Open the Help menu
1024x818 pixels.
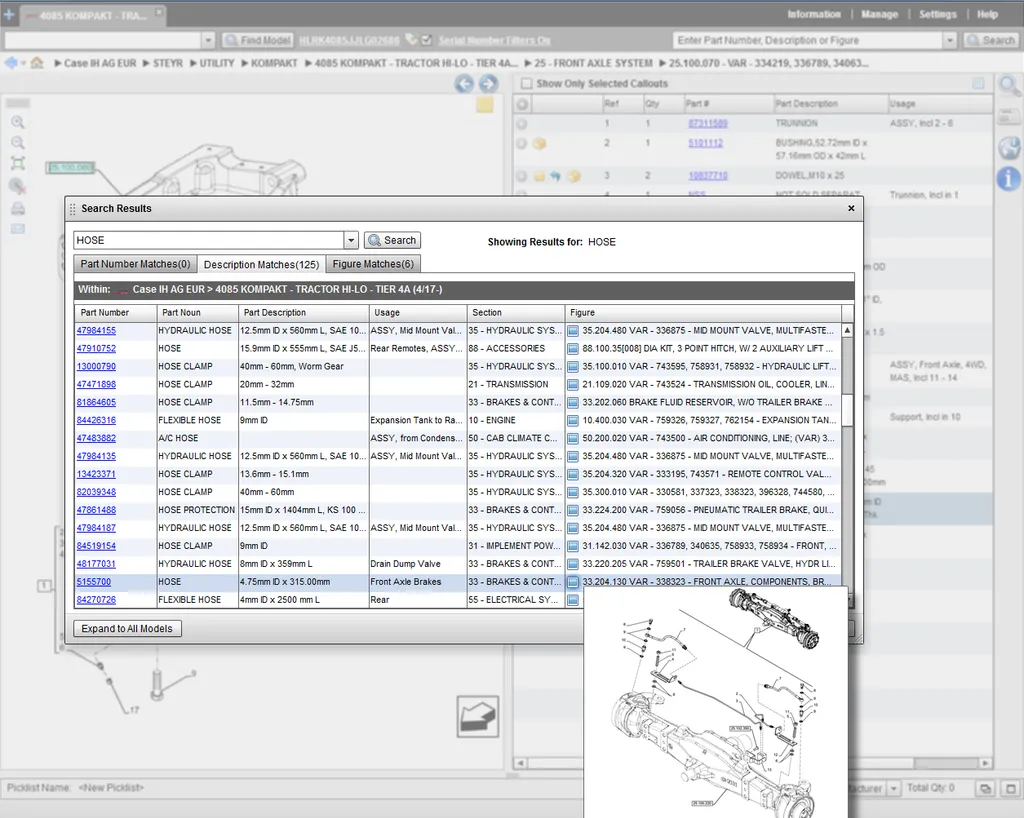tap(987, 14)
